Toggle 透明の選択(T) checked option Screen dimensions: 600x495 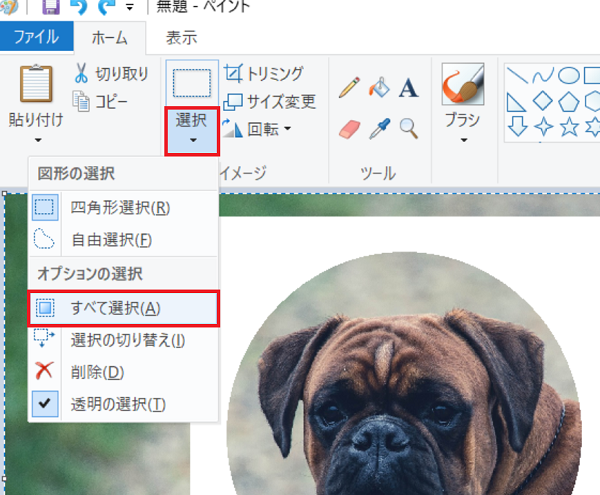point(123,404)
